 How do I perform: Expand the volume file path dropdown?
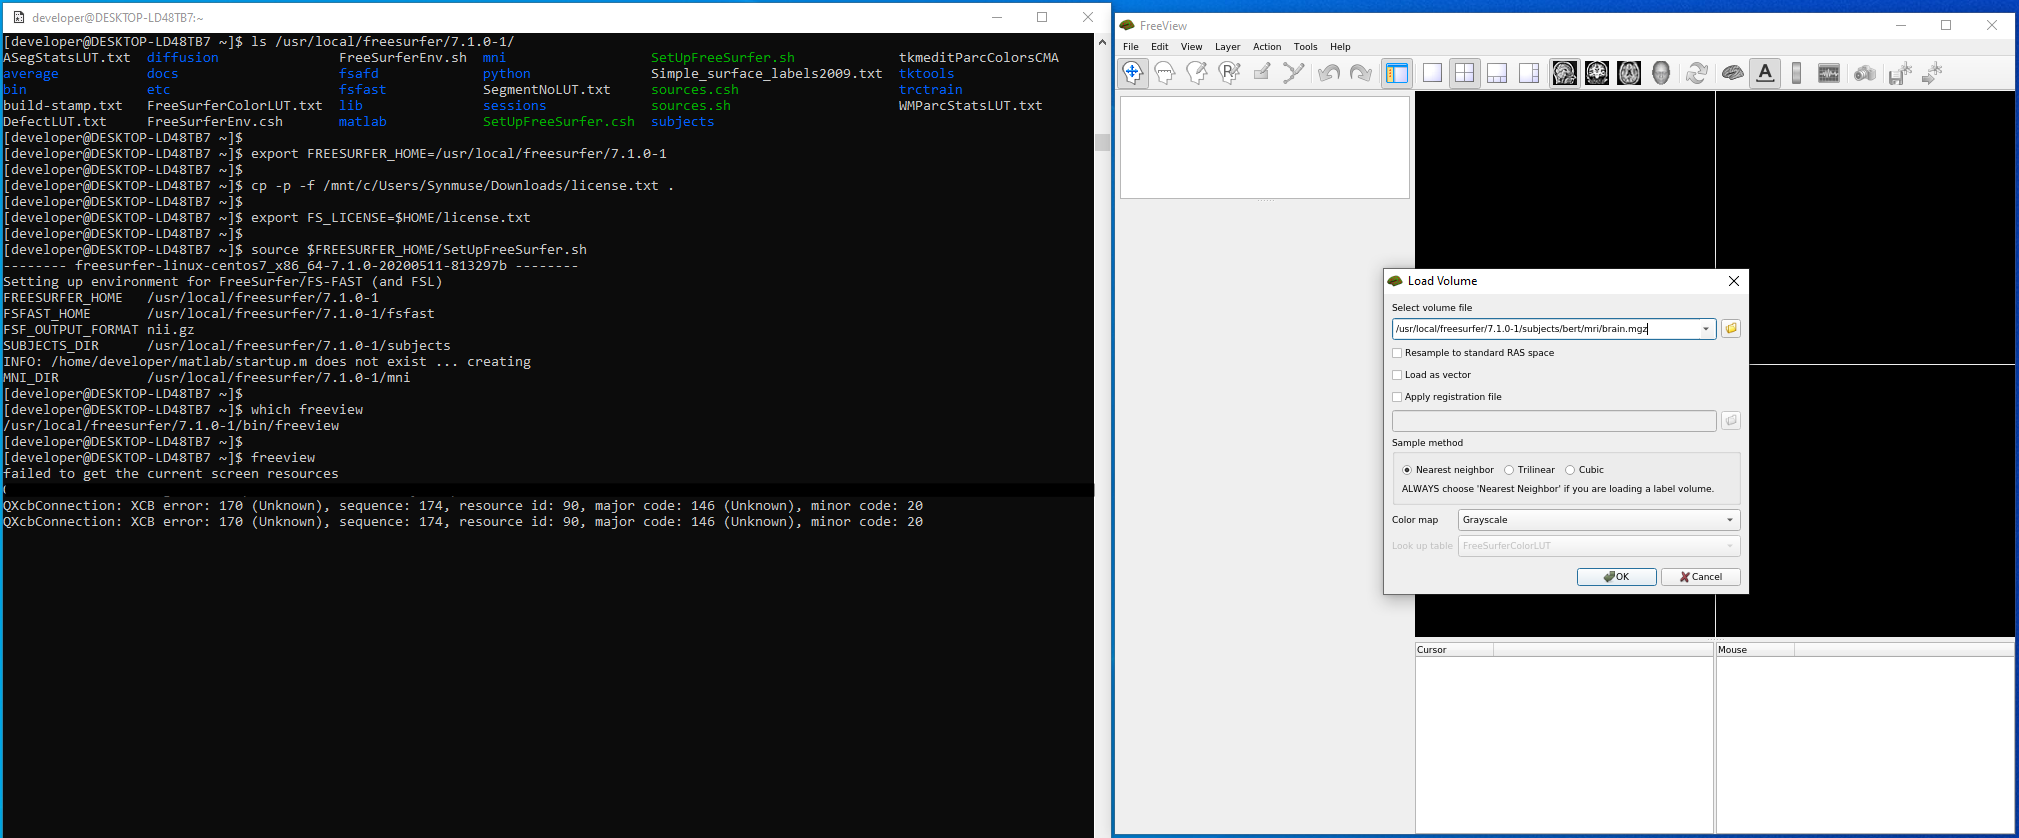pos(1706,329)
